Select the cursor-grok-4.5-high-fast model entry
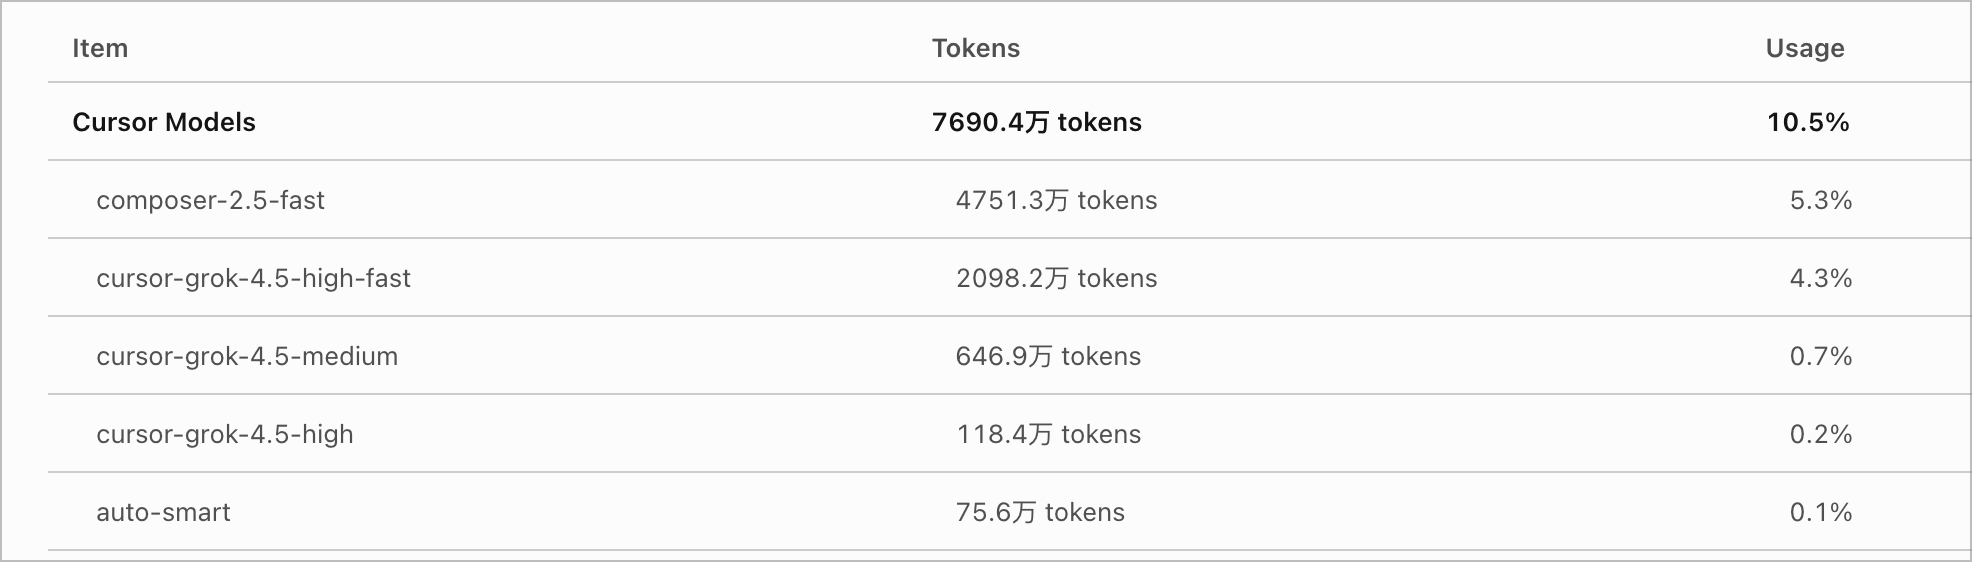This screenshot has width=1972, height=562. tap(253, 278)
